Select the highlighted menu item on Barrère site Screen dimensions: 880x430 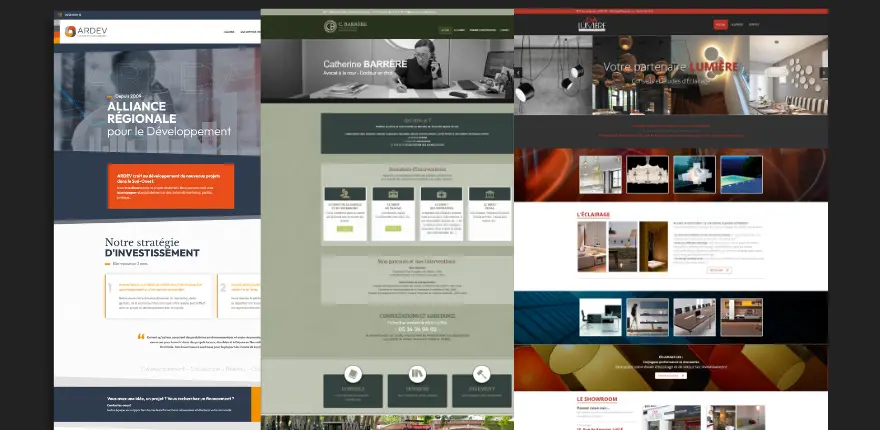coord(445,30)
